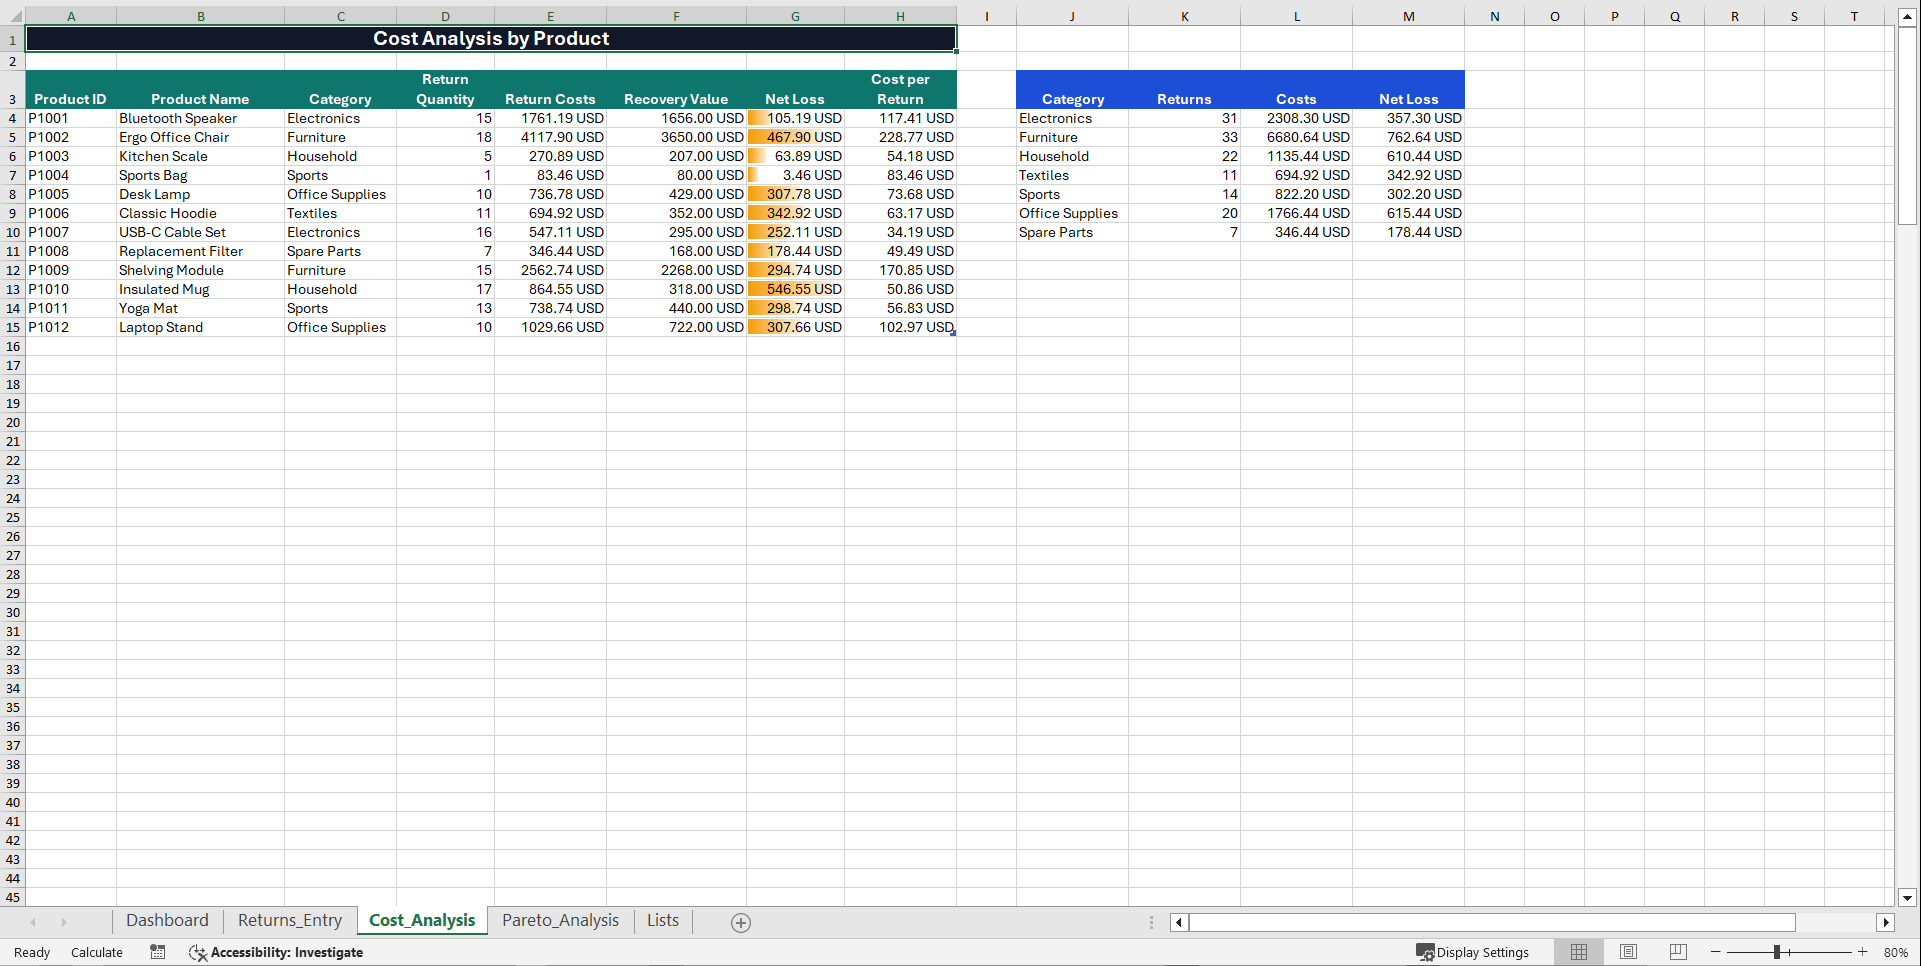Image resolution: width=1921 pixels, height=966 pixels.
Task: Select the USB-C Cable Set cell
Action: [200, 232]
